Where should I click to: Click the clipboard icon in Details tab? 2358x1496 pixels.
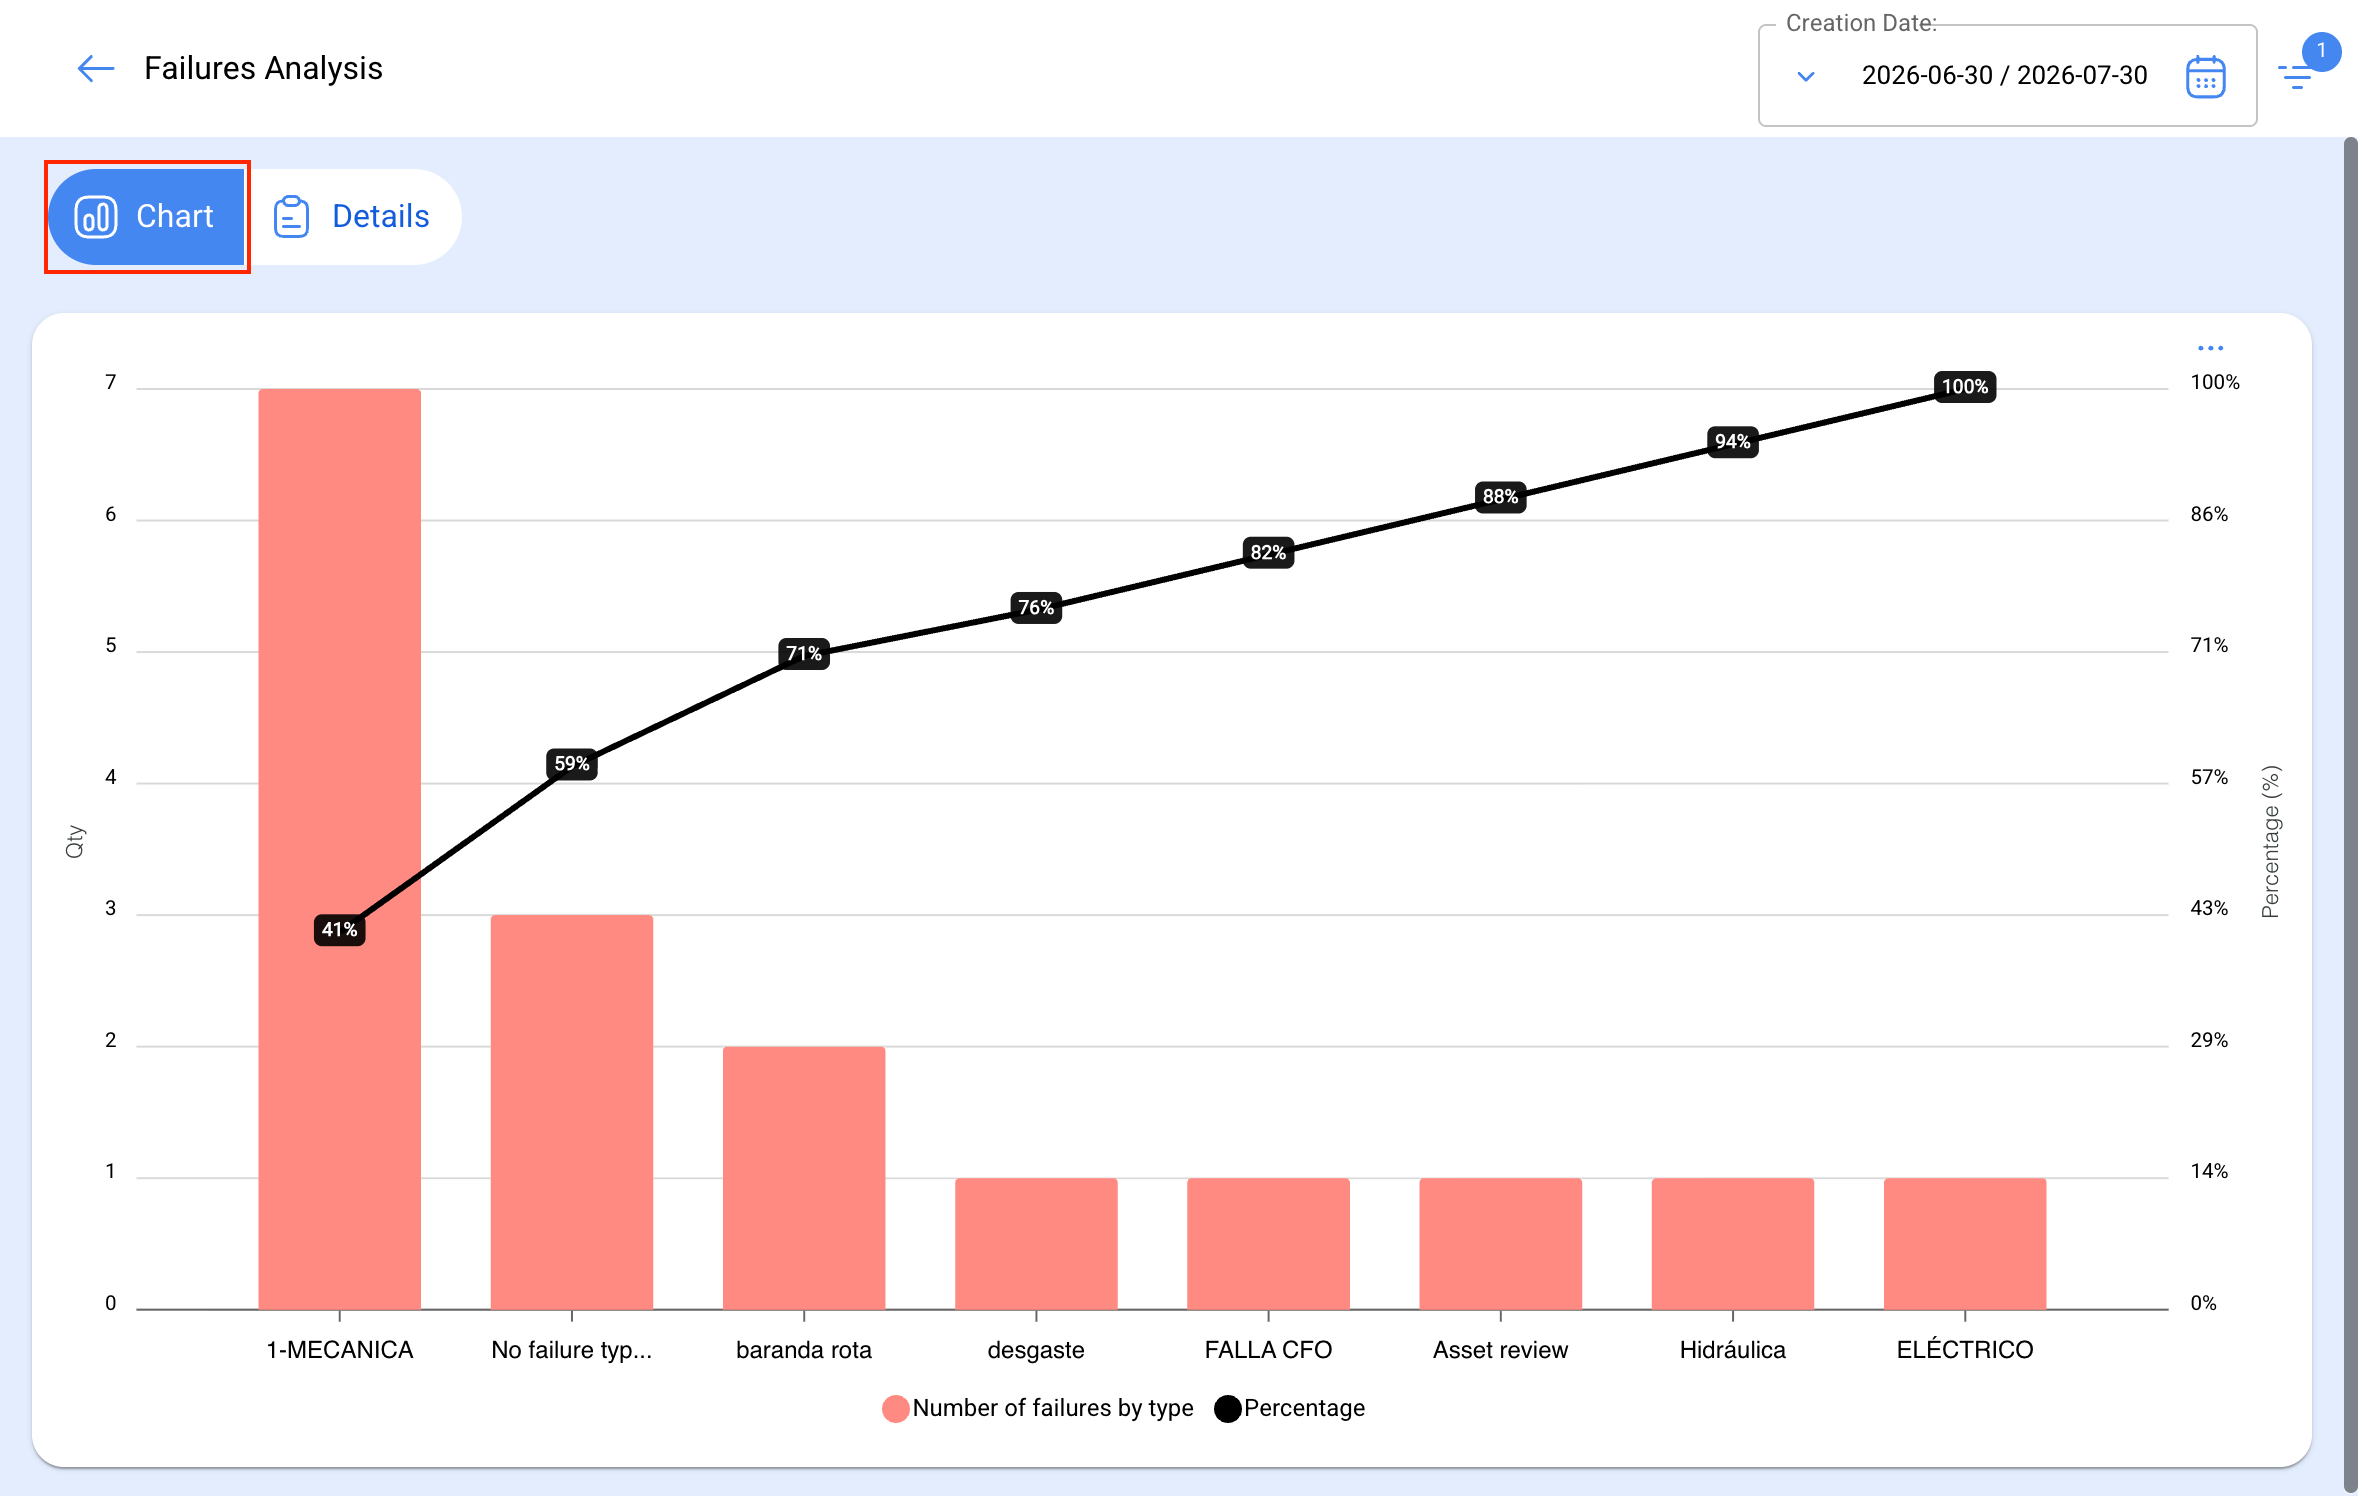(x=291, y=217)
